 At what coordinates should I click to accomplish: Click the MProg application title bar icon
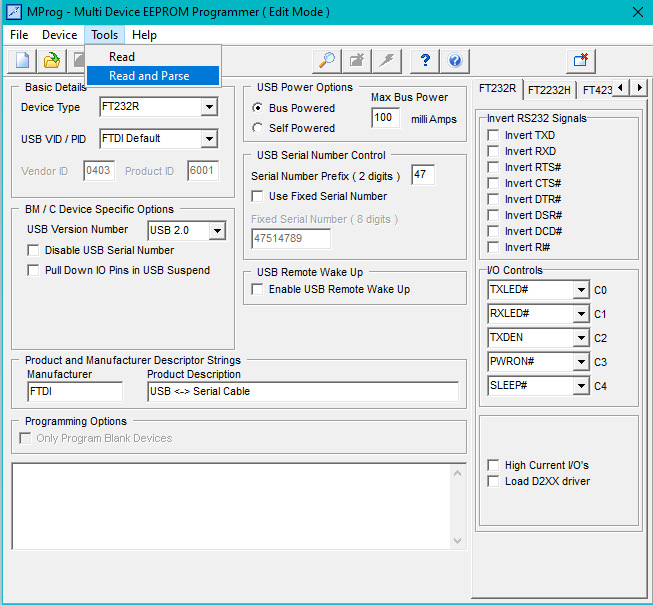[x=14, y=12]
